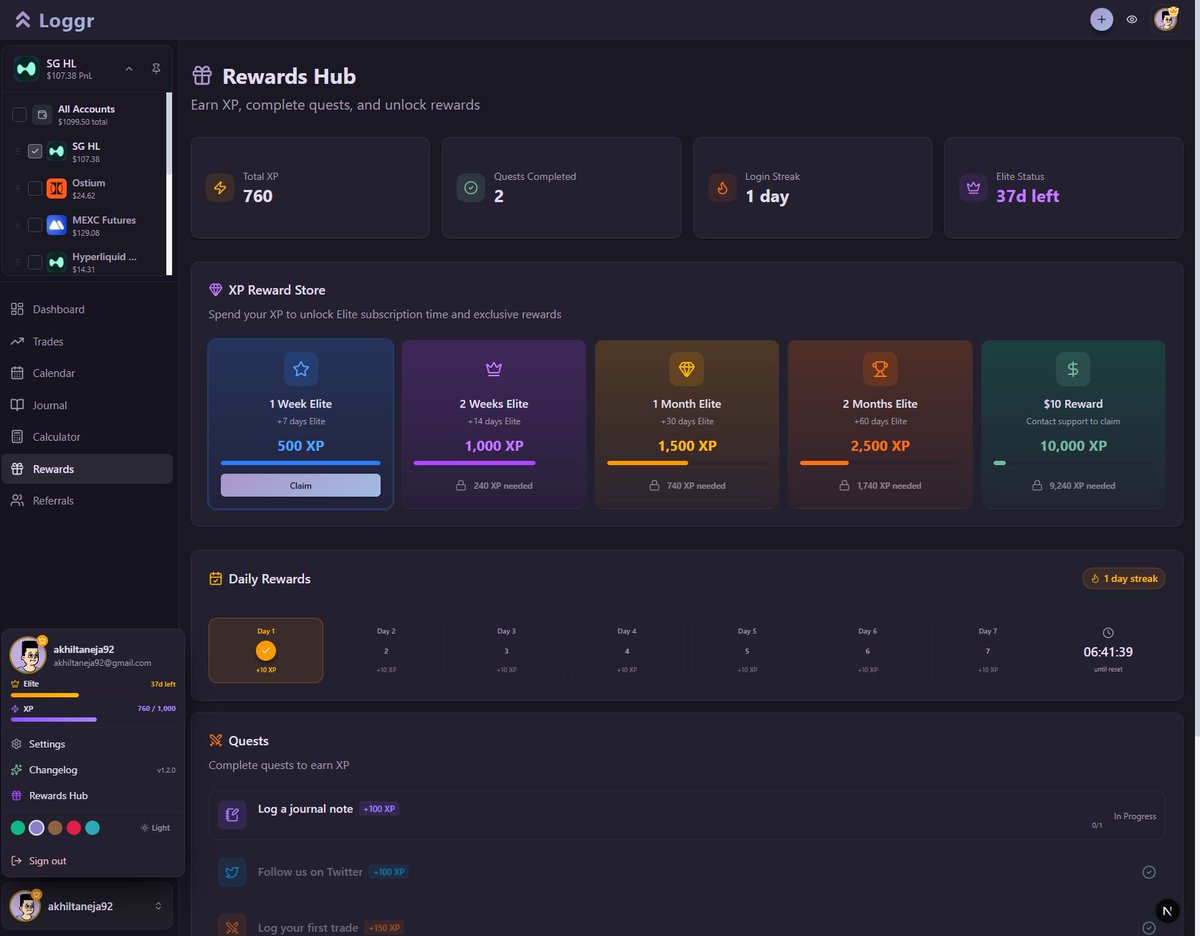The height and width of the screenshot is (936, 1200).
Task: Sign out of the account
Action: tap(92, 861)
